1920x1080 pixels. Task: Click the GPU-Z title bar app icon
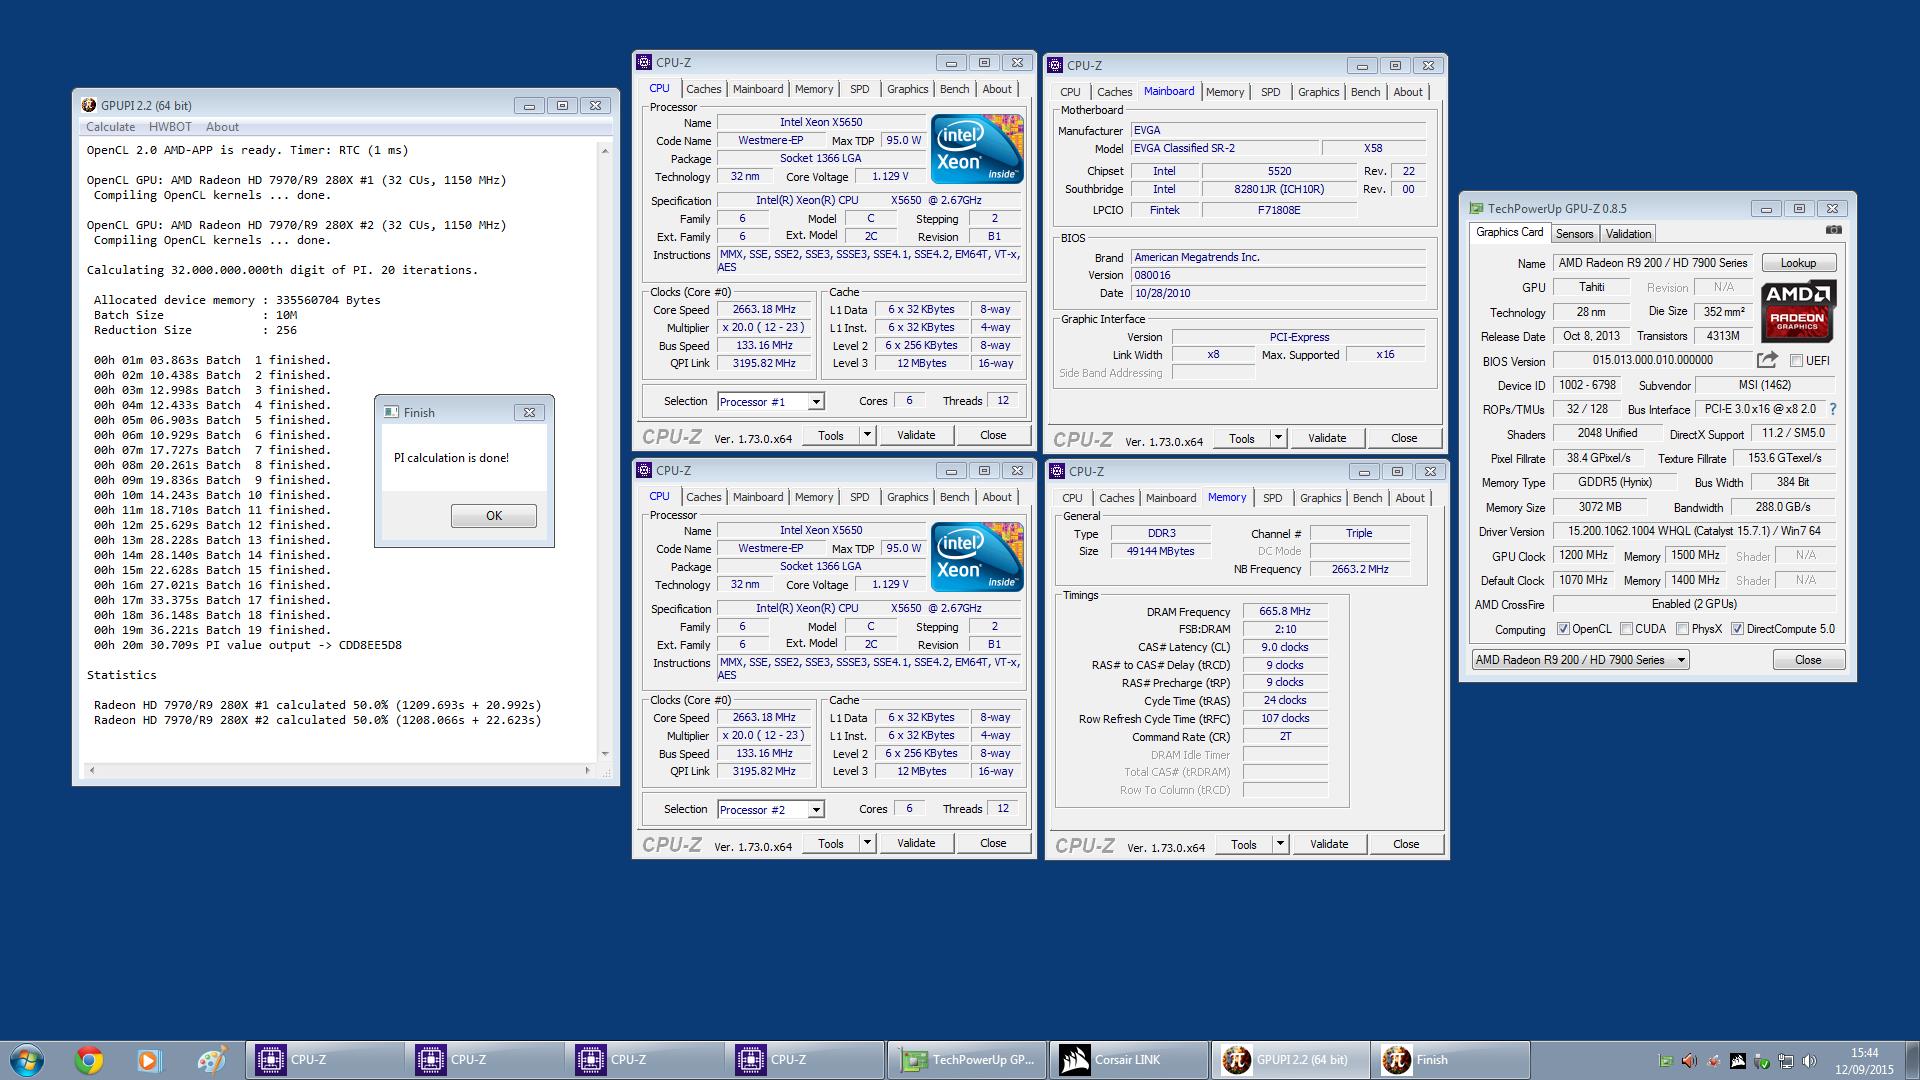pyautogui.click(x=1476, y=208)
